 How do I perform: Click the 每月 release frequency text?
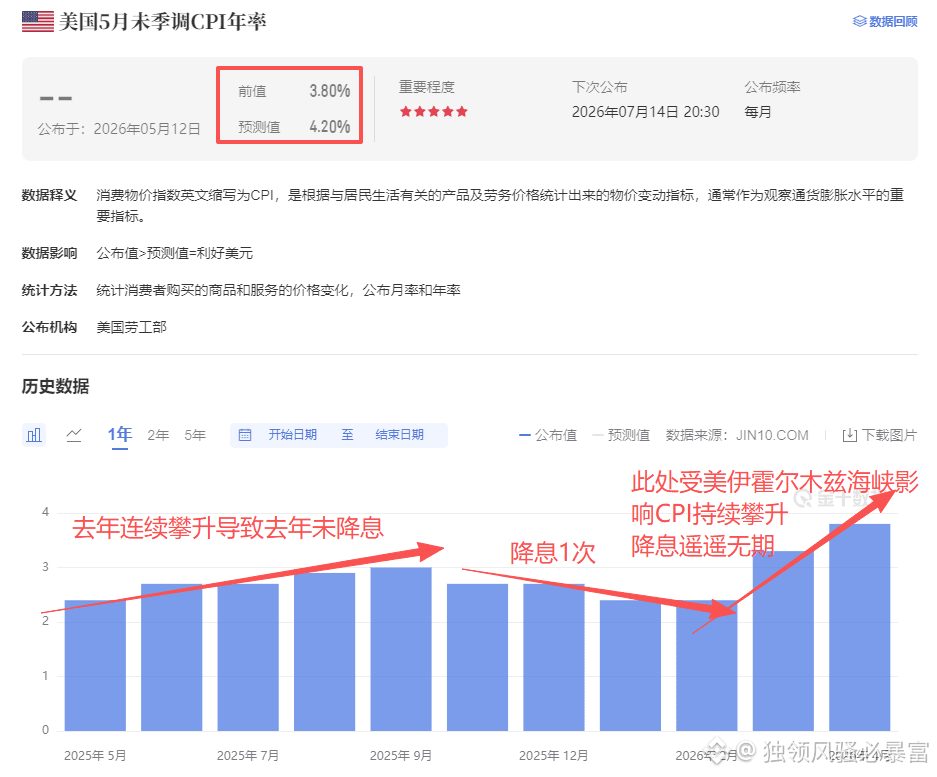pos(758,112)
